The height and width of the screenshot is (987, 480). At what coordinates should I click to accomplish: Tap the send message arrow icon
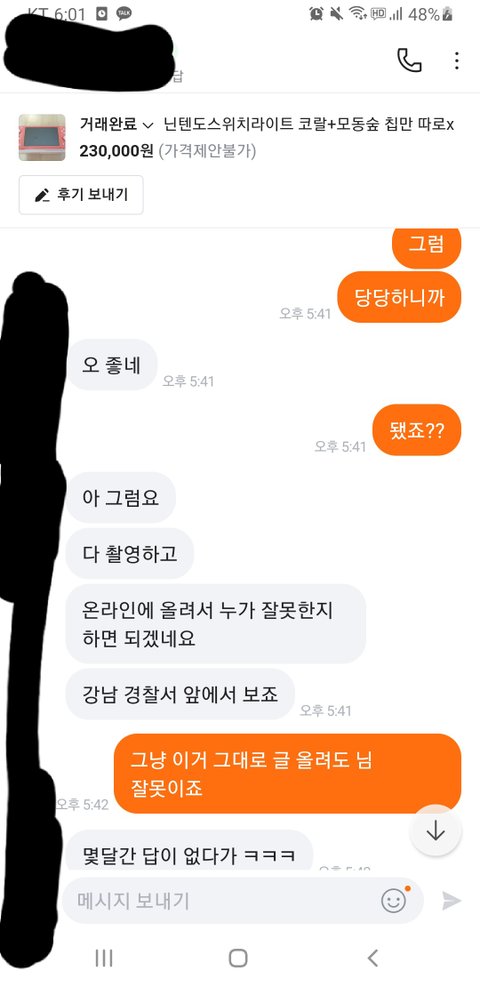pos(451,901)
